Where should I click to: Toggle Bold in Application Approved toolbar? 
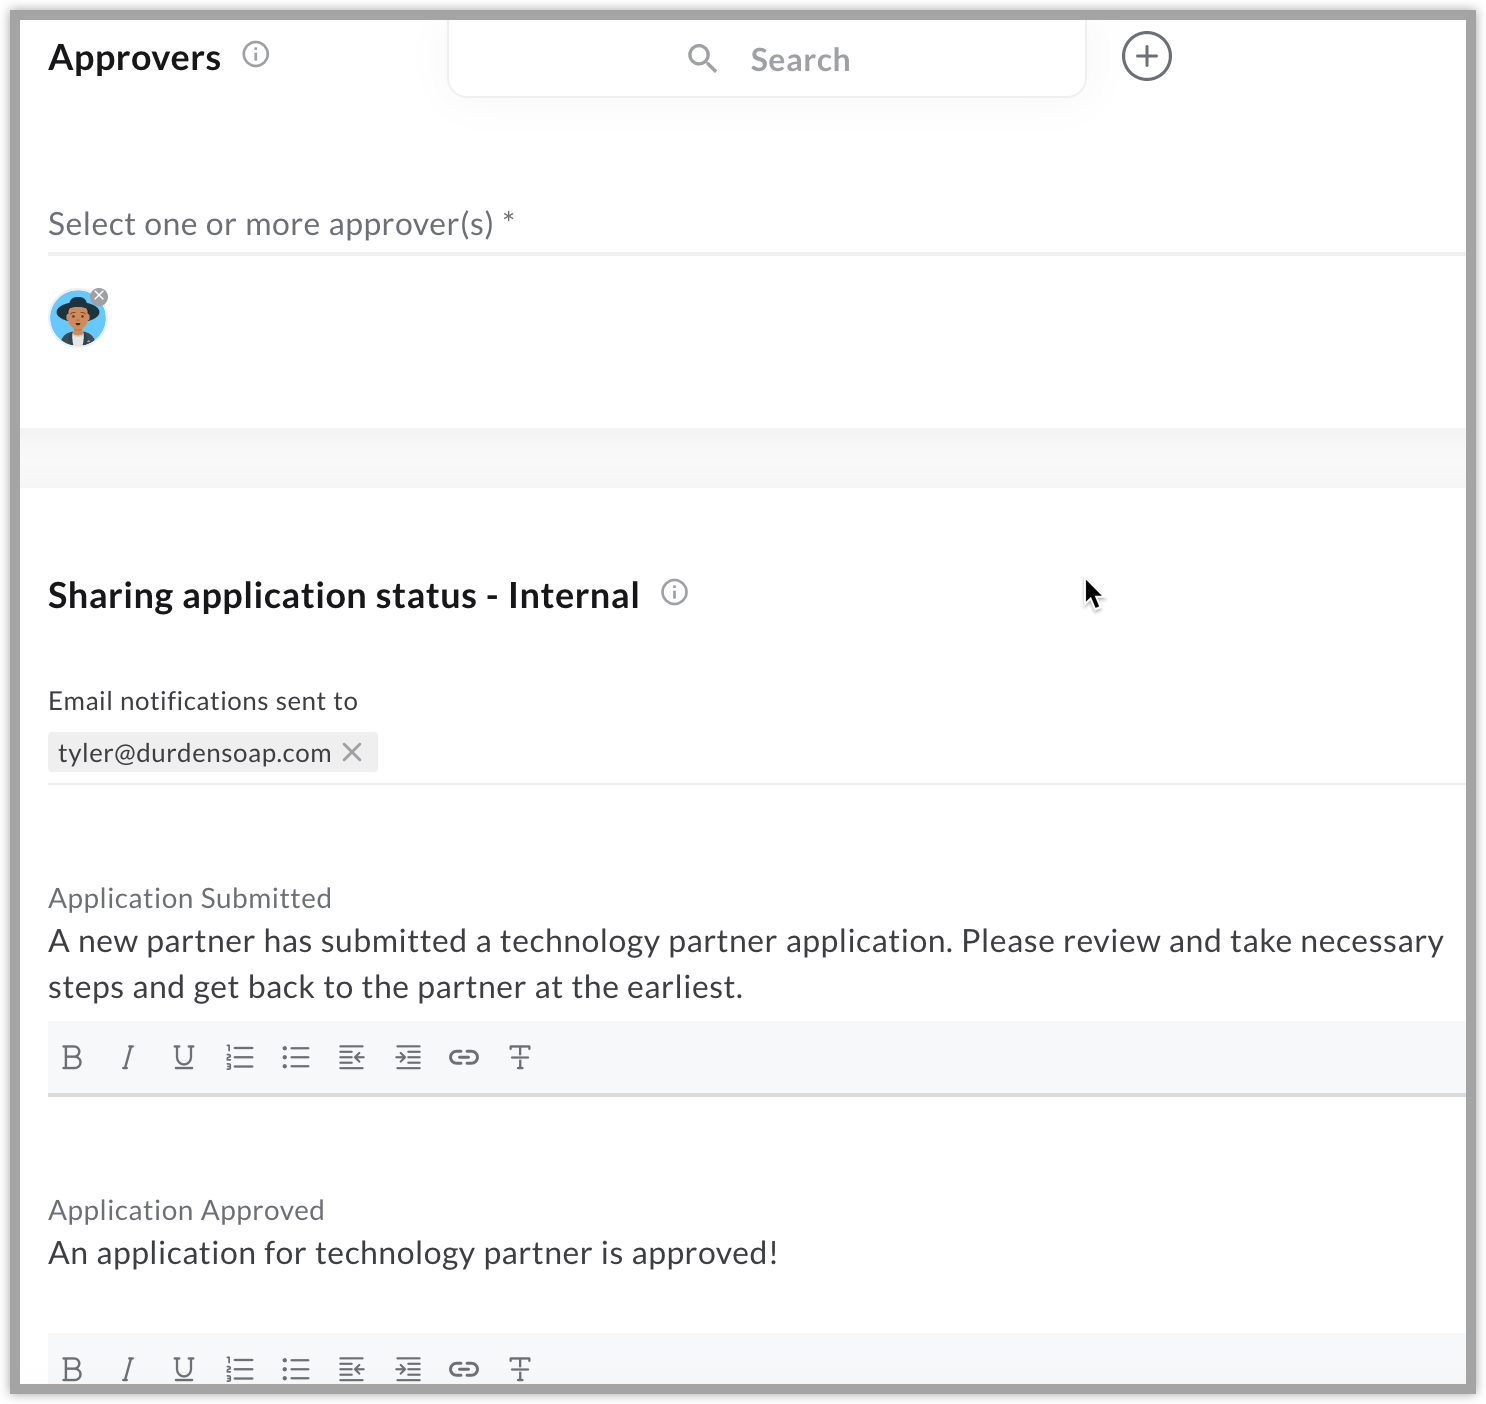(72, 1369)
